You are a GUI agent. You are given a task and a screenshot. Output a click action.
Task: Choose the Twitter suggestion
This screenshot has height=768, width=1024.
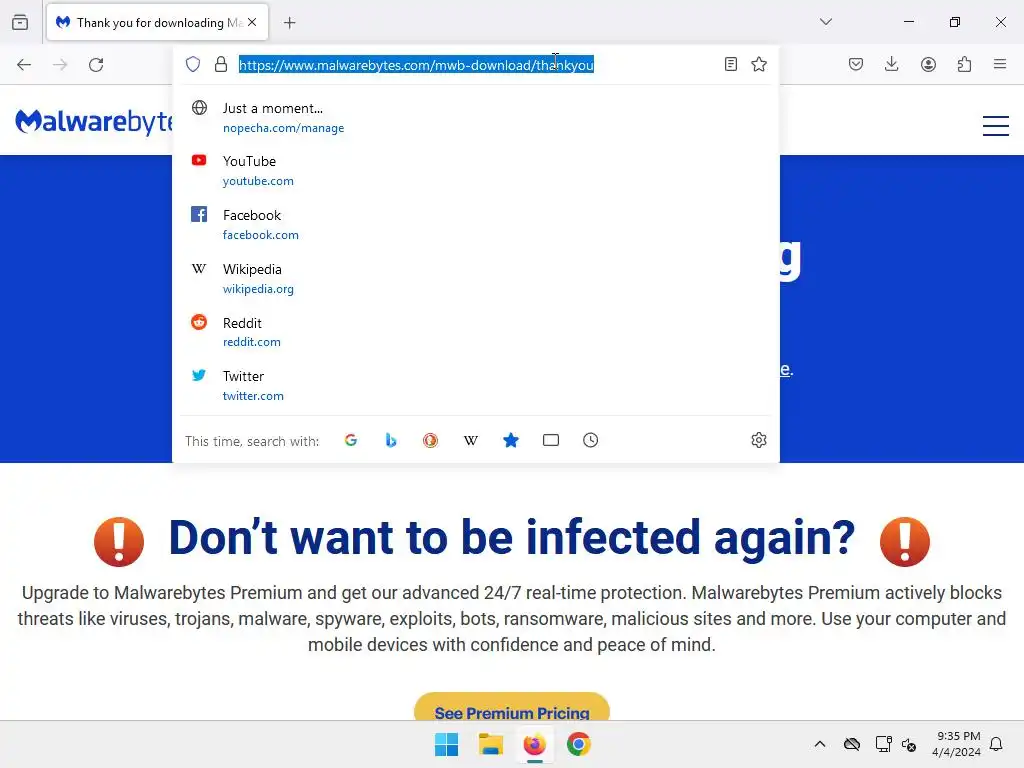(476, 385)
